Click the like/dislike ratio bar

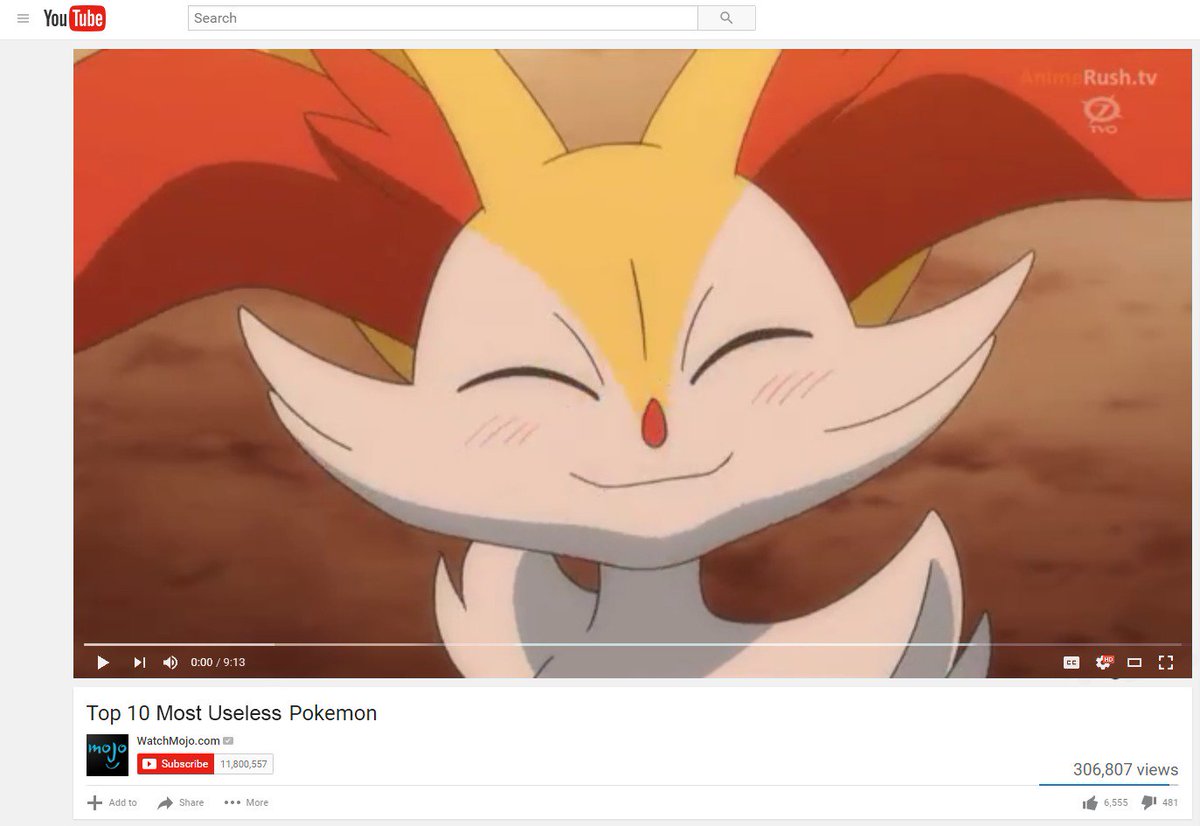click(x=1109, y=785)
